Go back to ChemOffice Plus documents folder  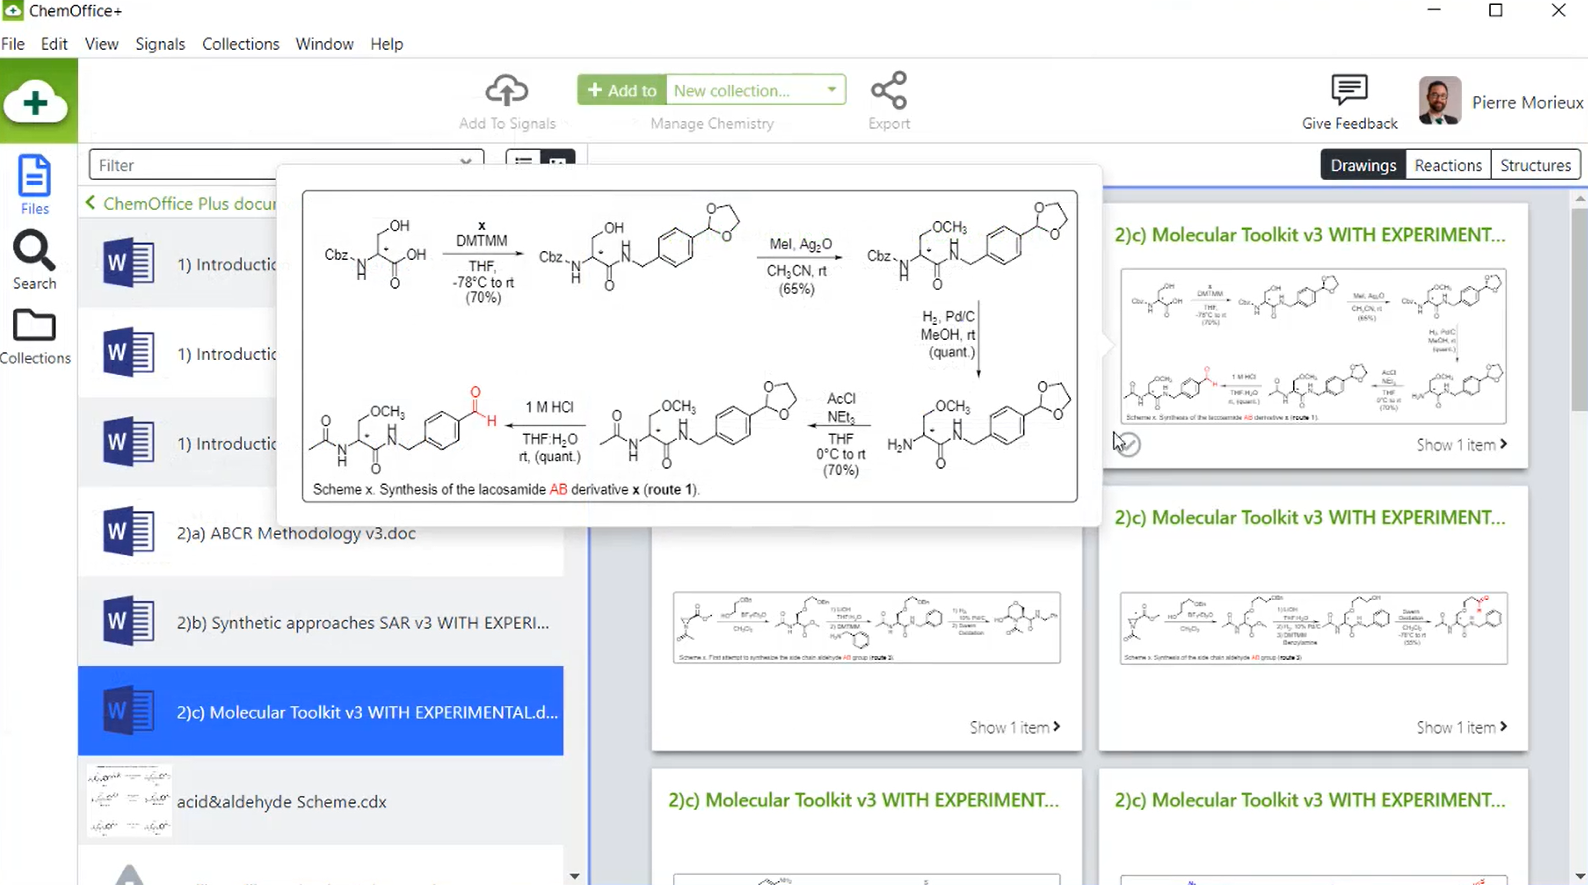coord(91,203)
